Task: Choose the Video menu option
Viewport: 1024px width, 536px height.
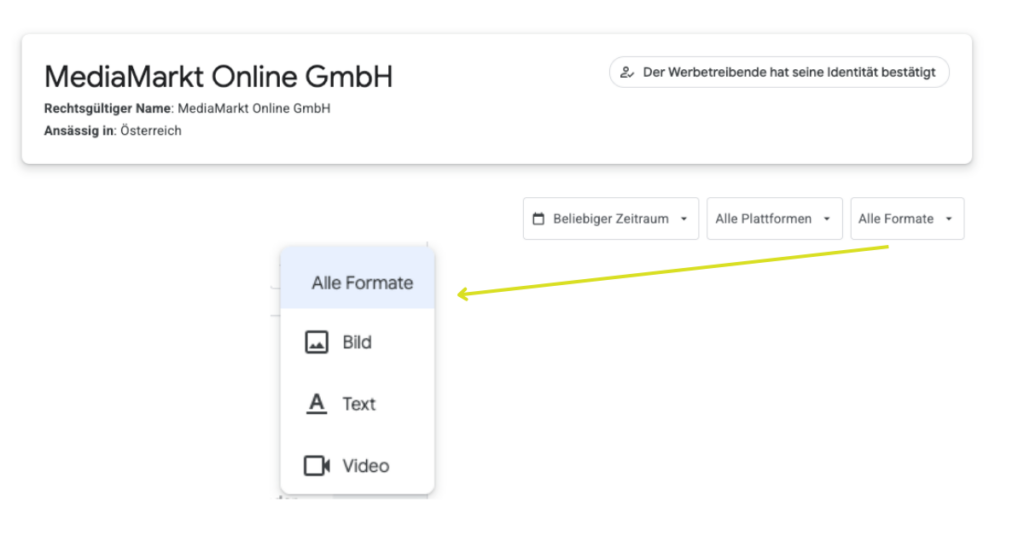Action: (x=357, y=465)
